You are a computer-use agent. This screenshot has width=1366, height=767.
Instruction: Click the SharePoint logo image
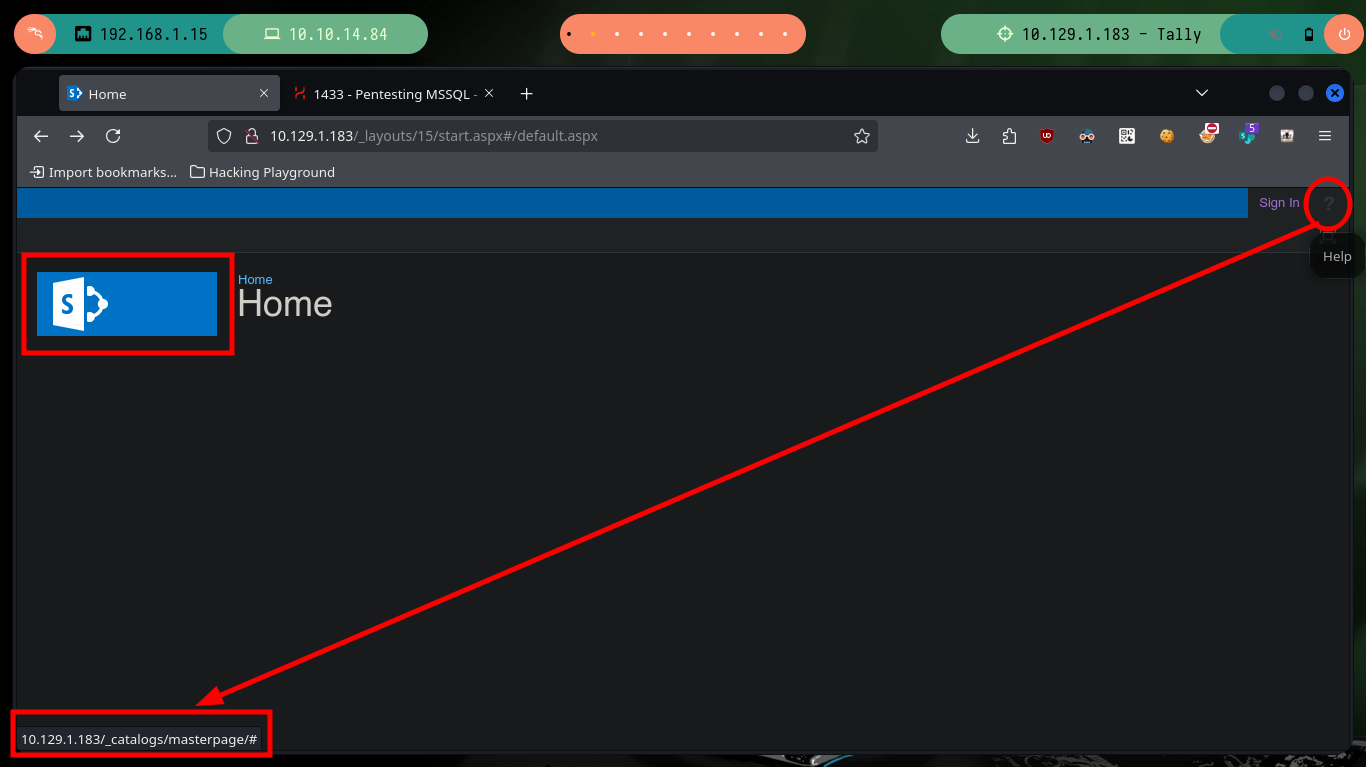click(x=127, y=303)
